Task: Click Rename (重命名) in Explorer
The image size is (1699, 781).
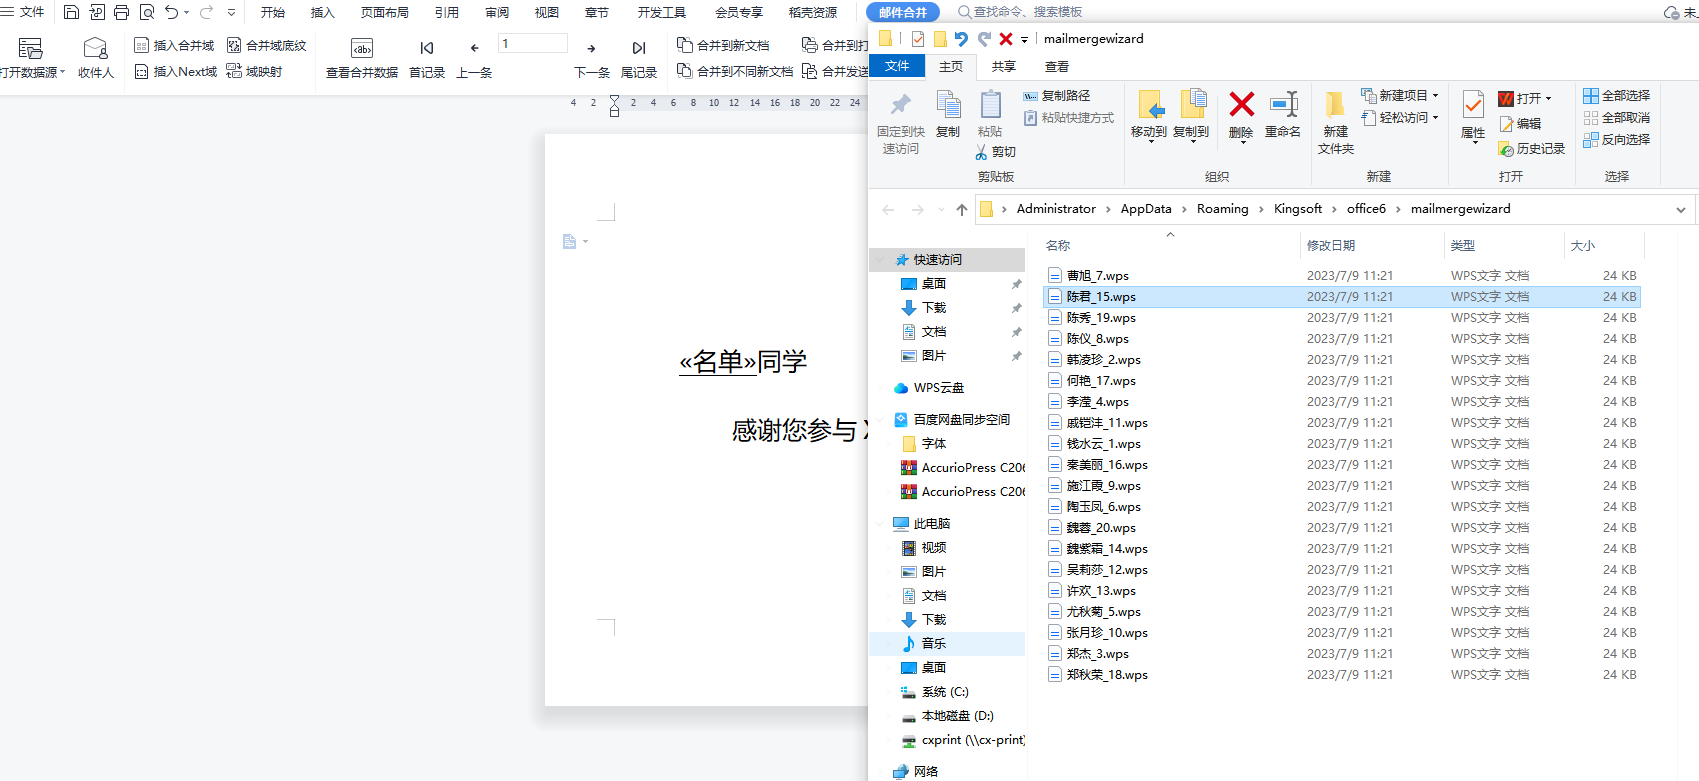Action: 1283,115
